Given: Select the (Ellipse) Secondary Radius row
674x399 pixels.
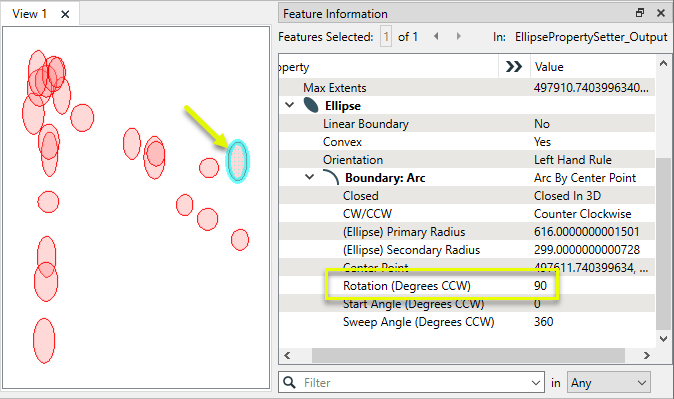Looking at the screenshot, I should click(467, 250).
